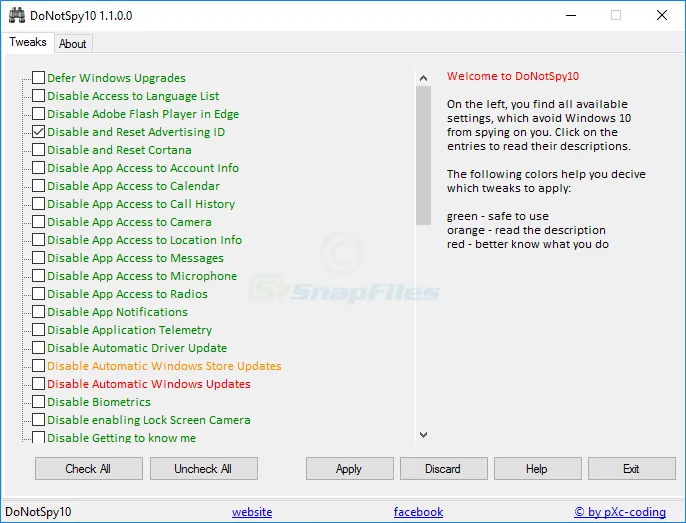This screenshot has height=523, width=686.
Task: Apply the selected tweaks
Action: coord(350,469)
